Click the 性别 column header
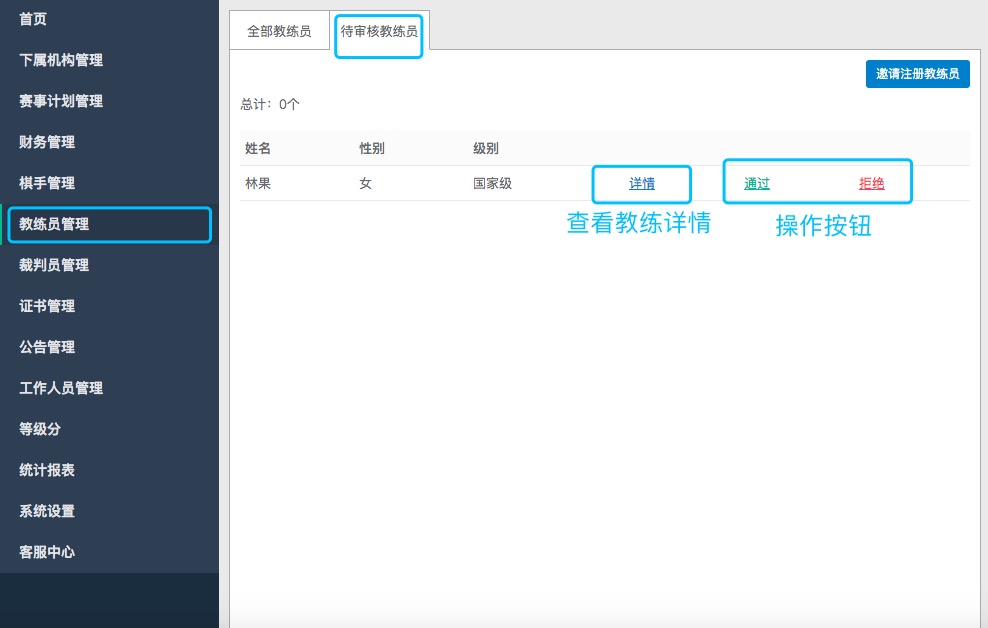The width and height of the screenshot is (988, 628). (372, 148)
